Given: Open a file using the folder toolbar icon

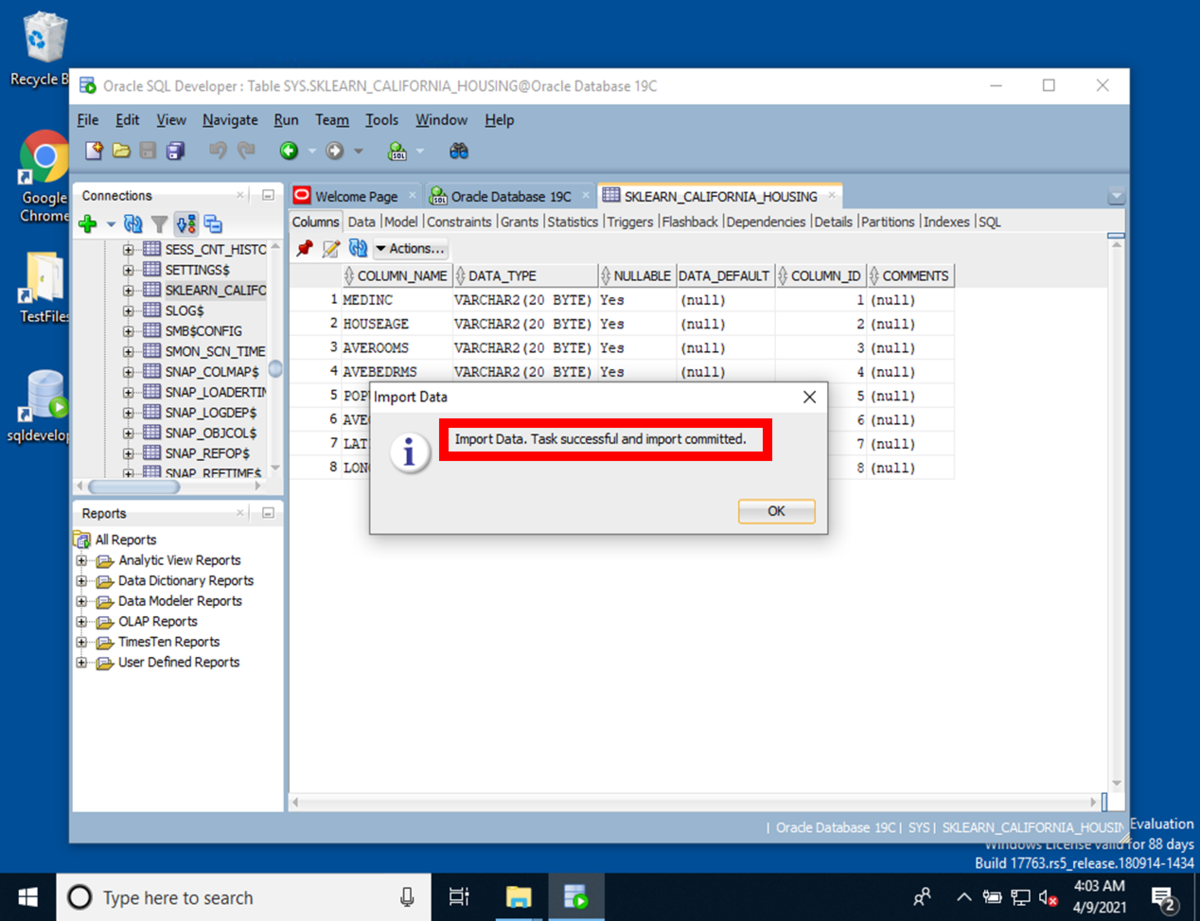Looking at the screenshot, I should 121,151.
